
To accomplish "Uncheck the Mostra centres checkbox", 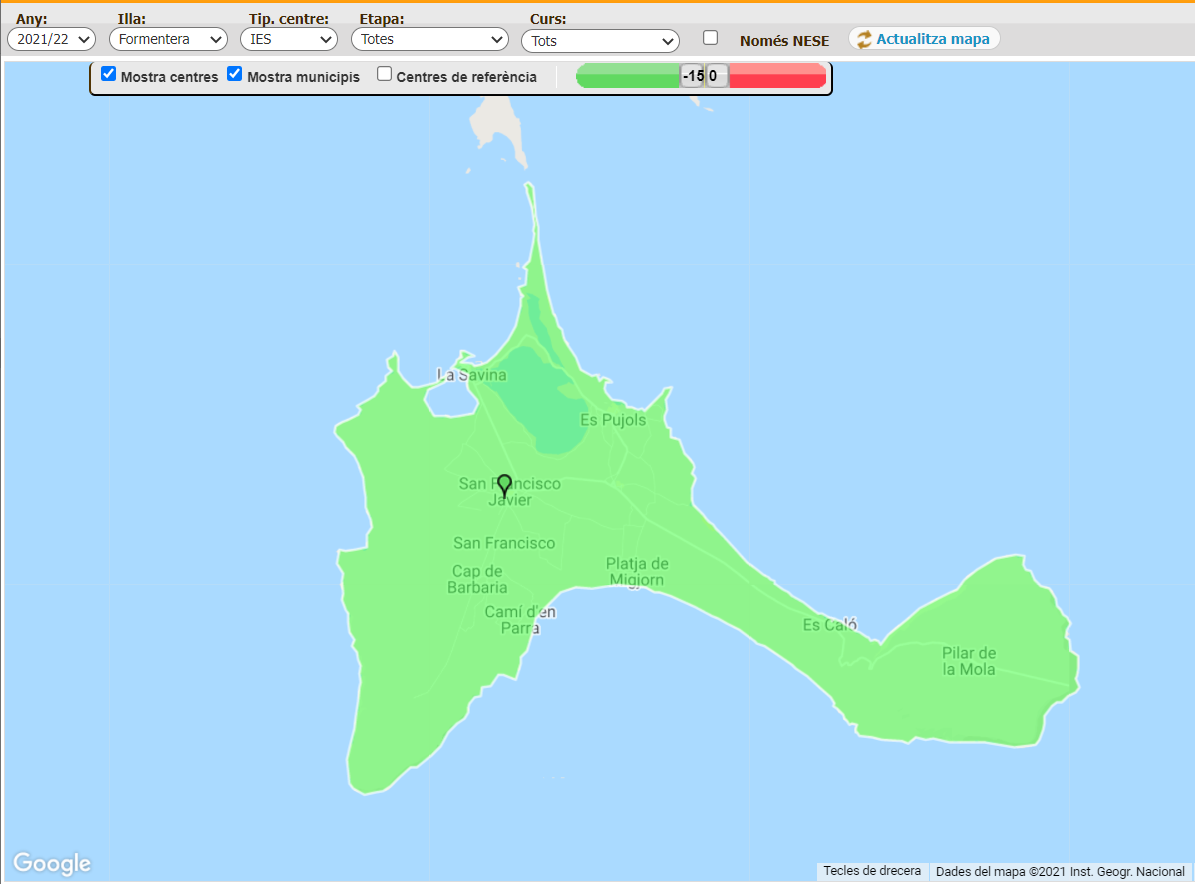I will tap(108, 74).
